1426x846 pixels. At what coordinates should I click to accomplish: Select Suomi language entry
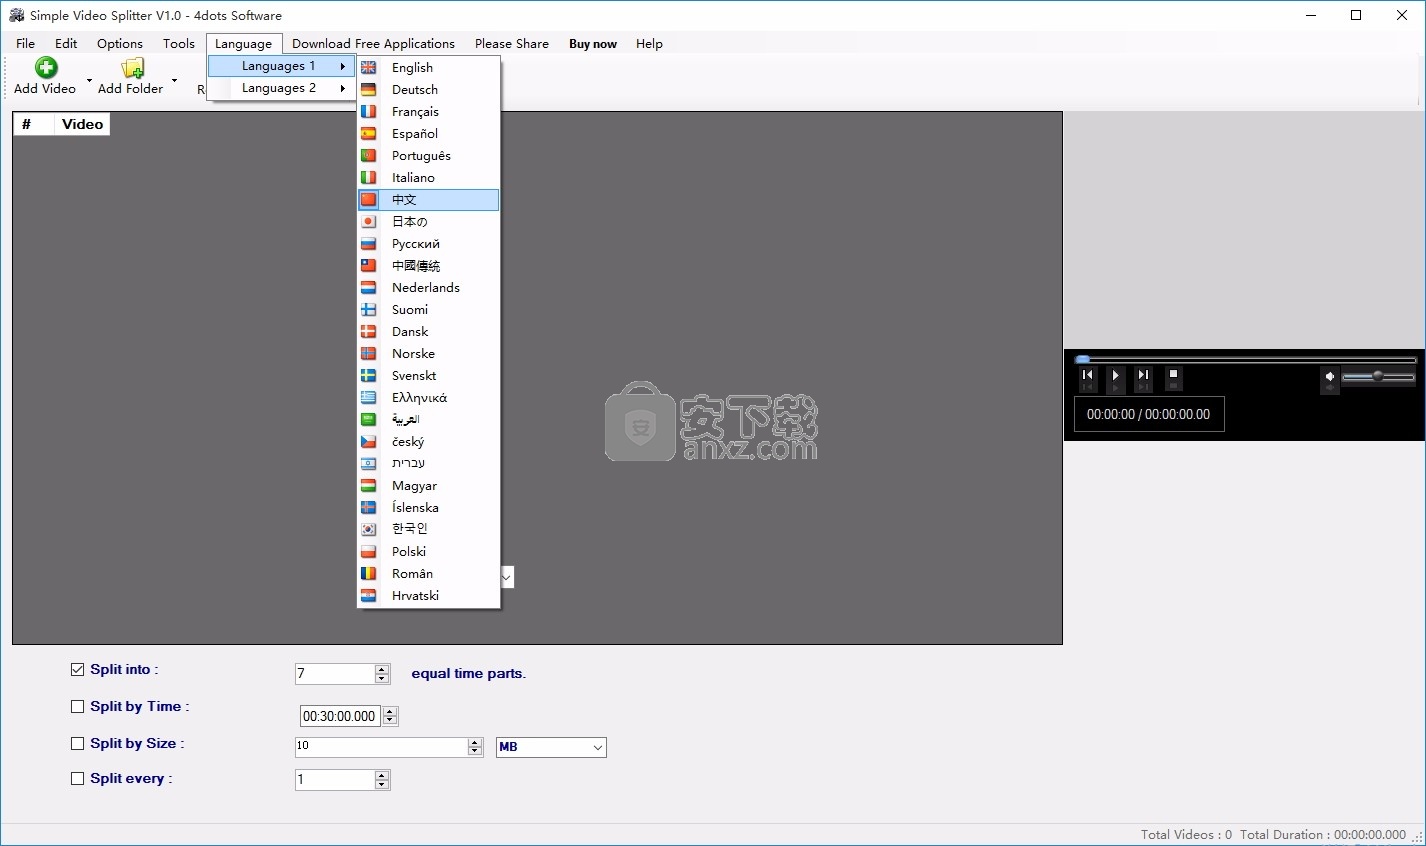[428, 309]
